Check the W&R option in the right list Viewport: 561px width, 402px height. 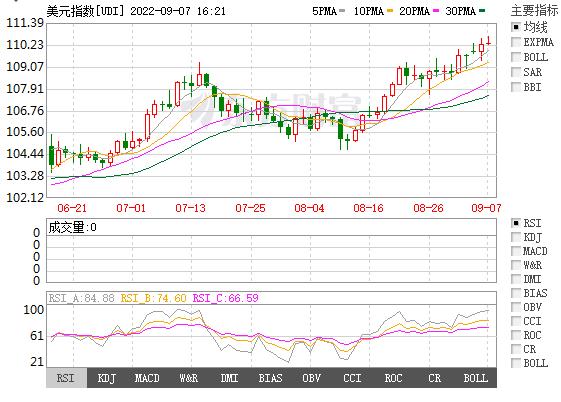tap(516, 265)
